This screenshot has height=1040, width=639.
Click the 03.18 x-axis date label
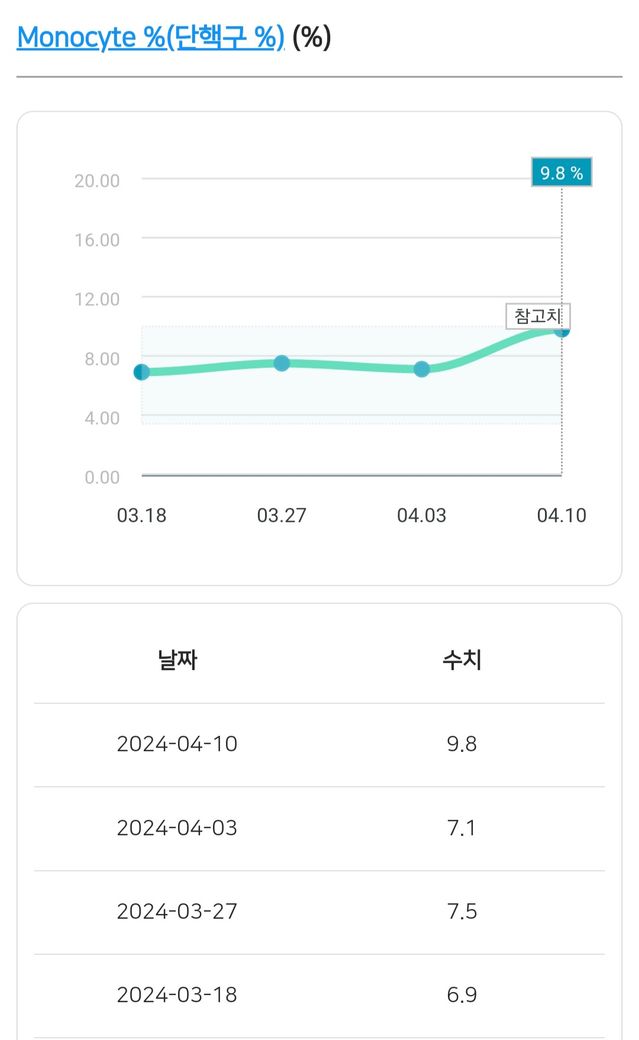[142, 516]
